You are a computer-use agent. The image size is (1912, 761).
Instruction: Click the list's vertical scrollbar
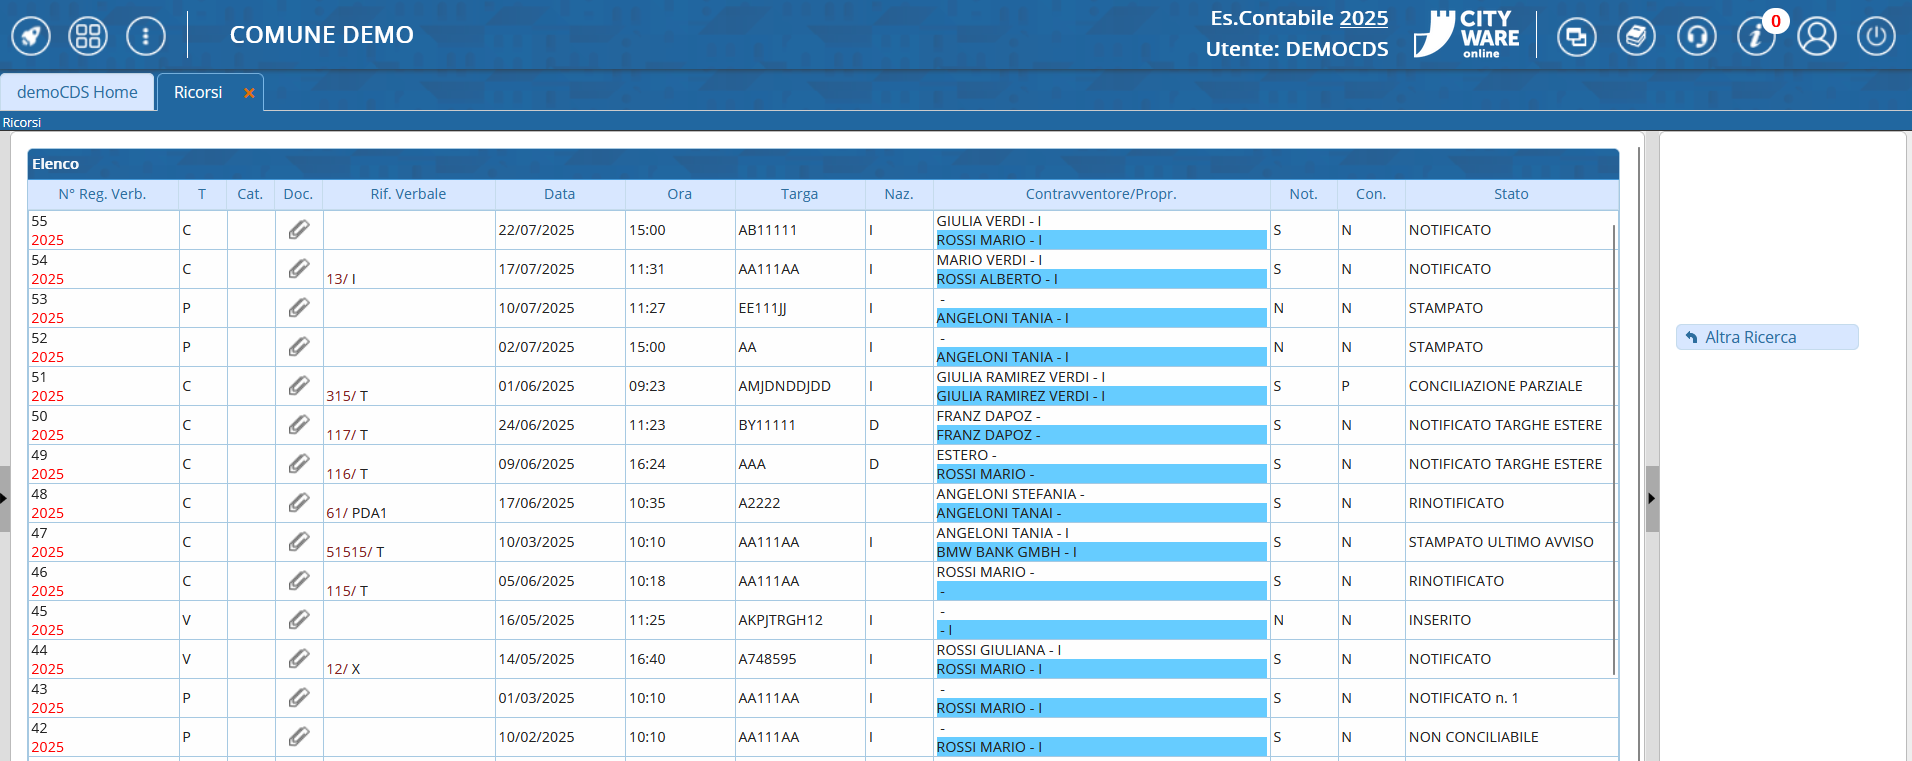point(1615,450)
